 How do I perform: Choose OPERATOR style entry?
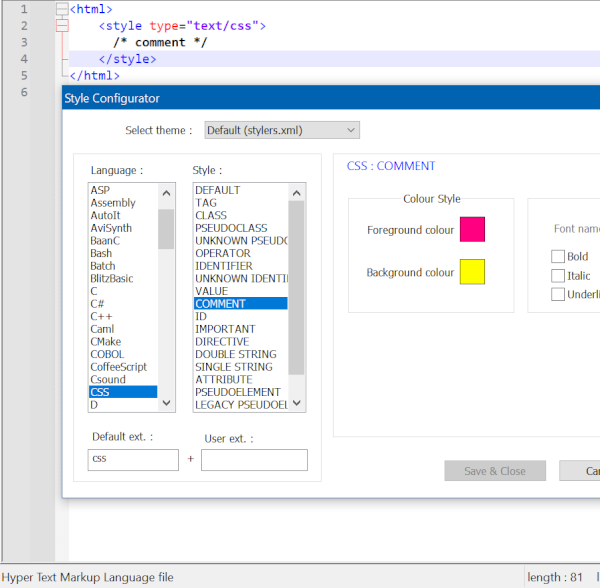[x=241, y=253]
